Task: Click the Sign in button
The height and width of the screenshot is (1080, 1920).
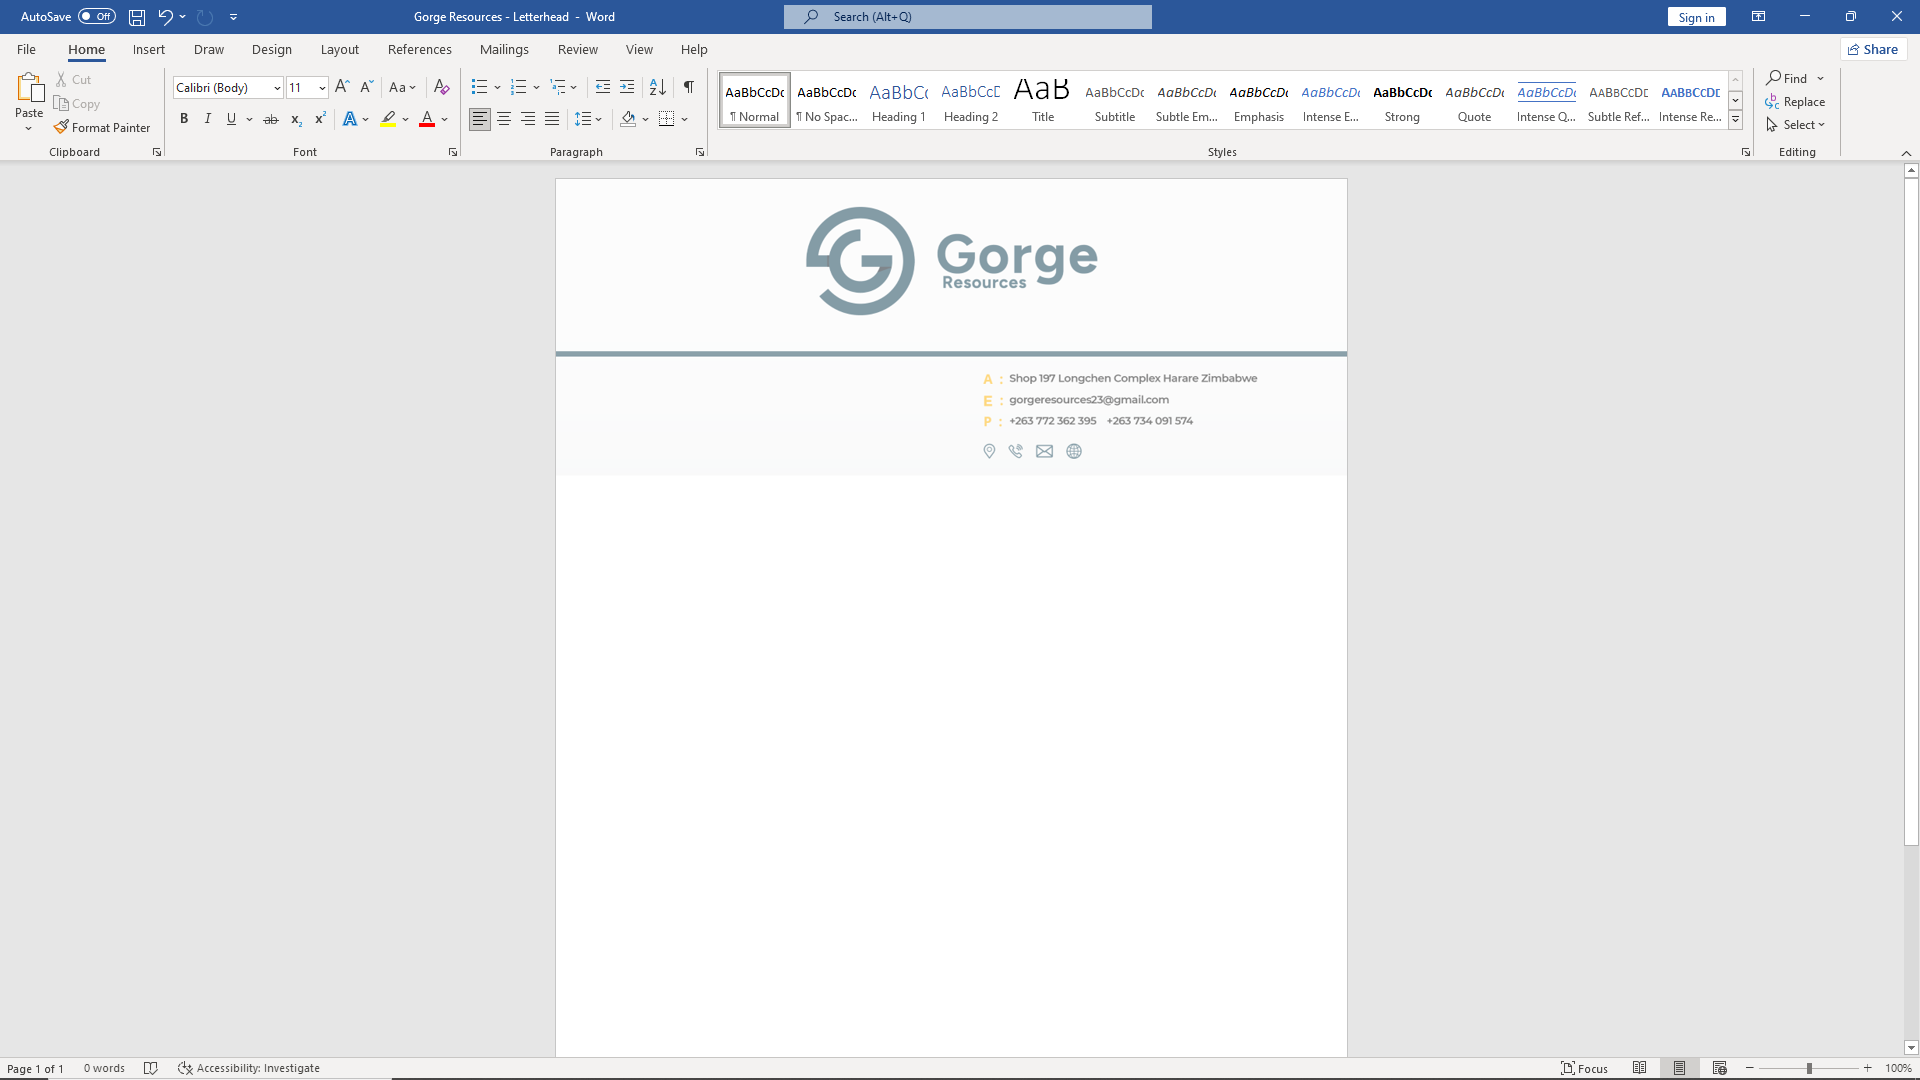Action: 1697,17
